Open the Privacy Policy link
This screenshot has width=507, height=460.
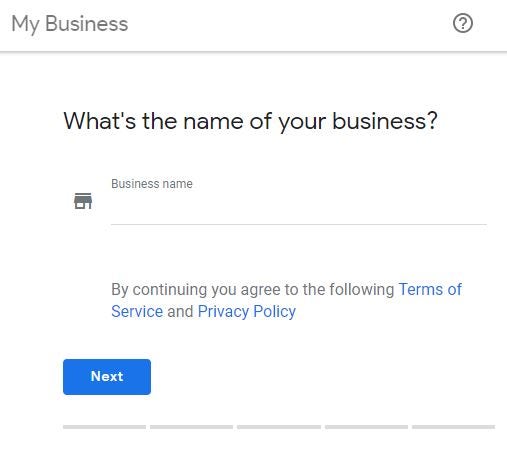tap(247, 312)
